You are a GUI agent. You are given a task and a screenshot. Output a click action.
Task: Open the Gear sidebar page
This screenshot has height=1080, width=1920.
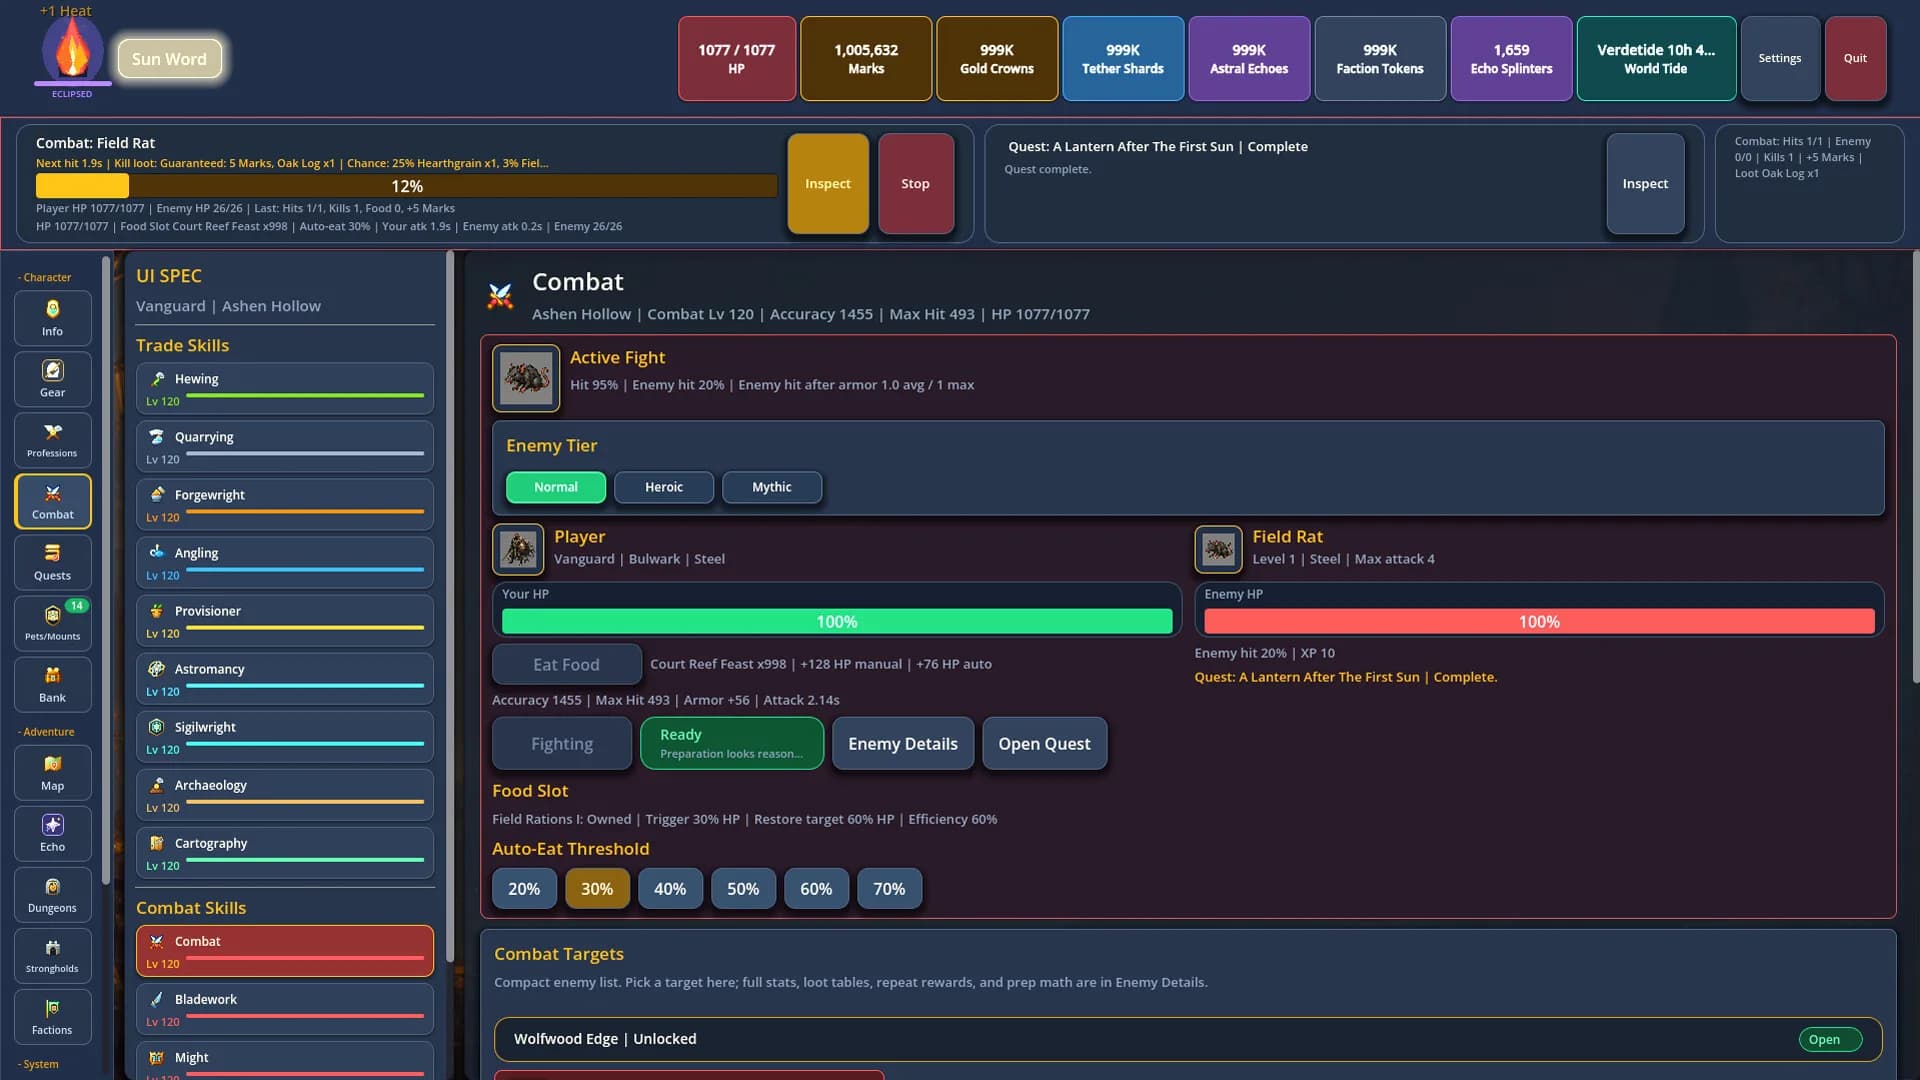(53, 379)
